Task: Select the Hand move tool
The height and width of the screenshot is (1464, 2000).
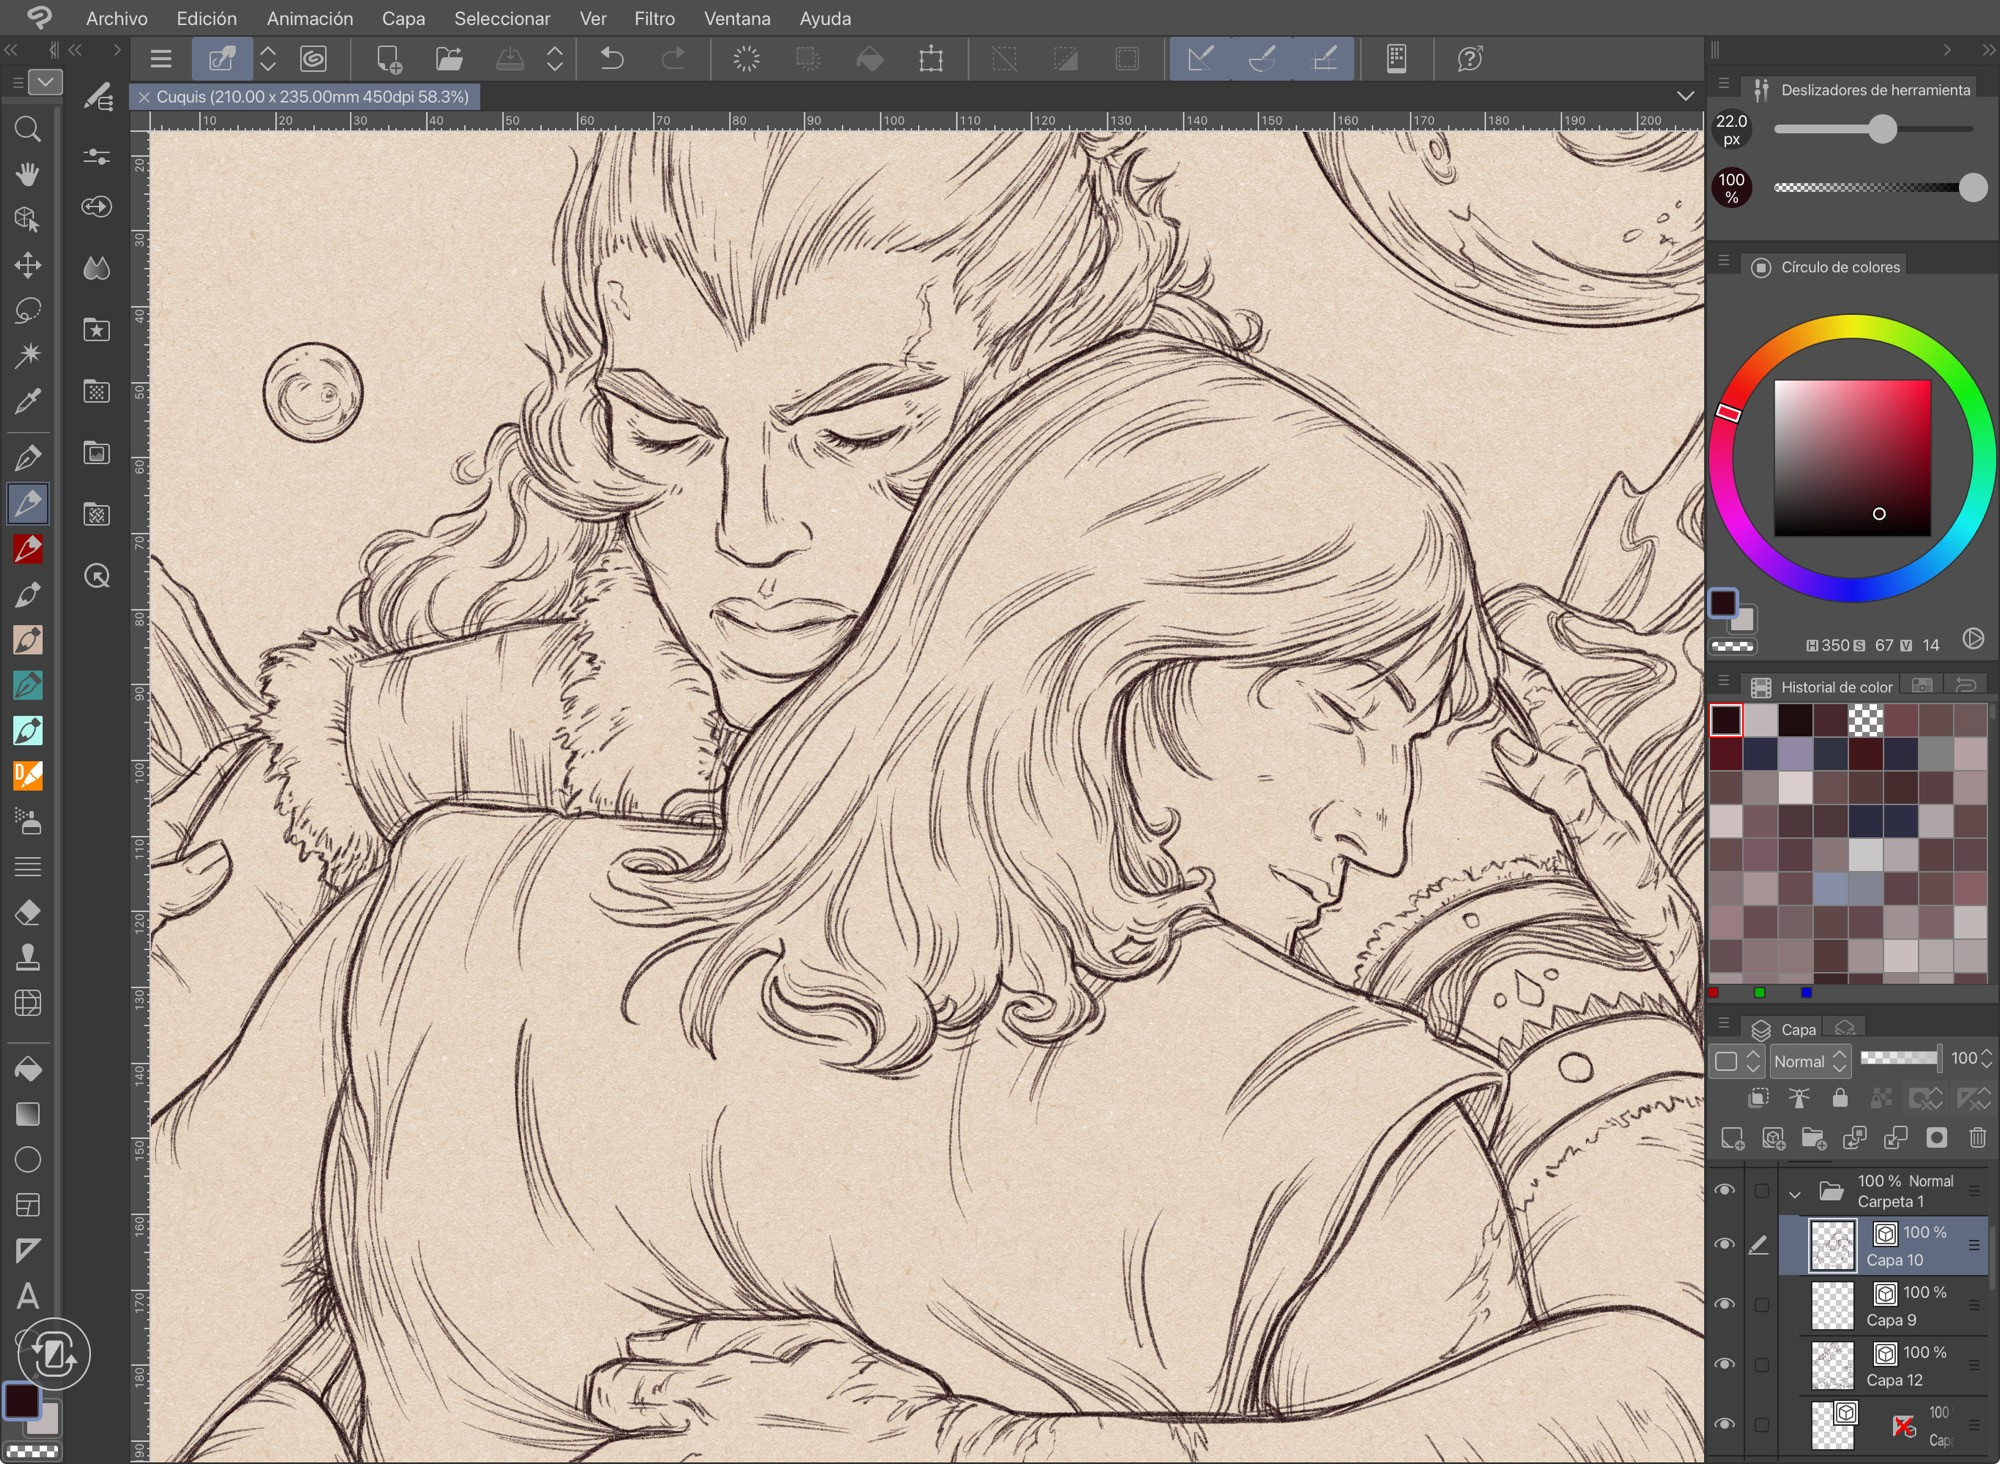Action: coord(28,174)
